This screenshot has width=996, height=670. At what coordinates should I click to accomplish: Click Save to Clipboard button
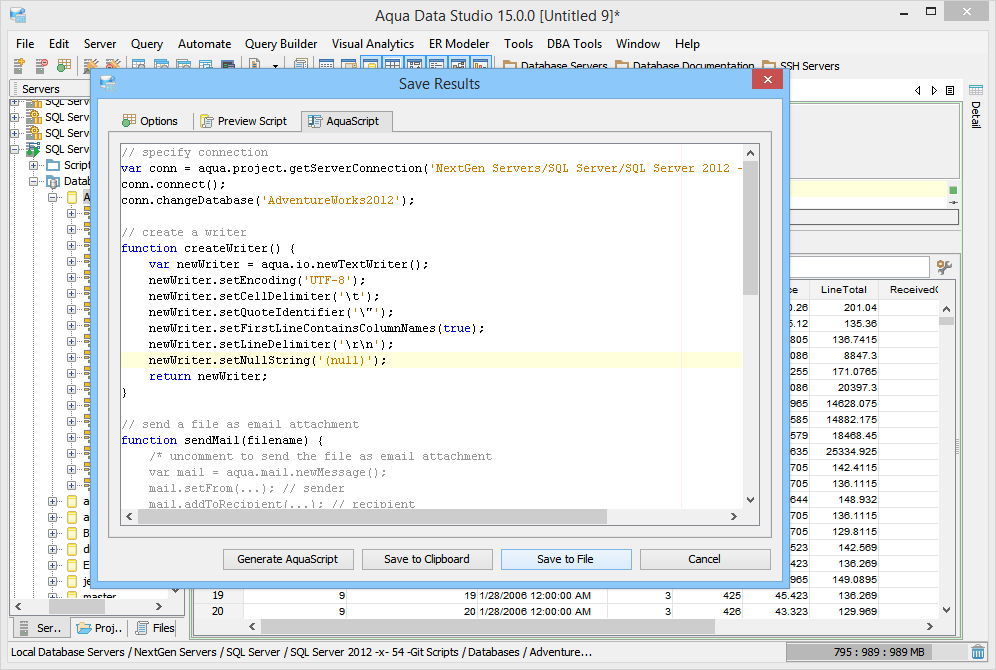427,559
